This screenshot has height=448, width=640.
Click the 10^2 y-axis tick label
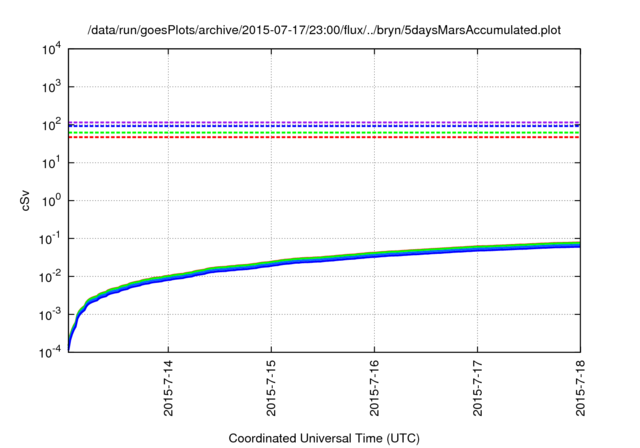pyautogui.click(x=51, y=125)
